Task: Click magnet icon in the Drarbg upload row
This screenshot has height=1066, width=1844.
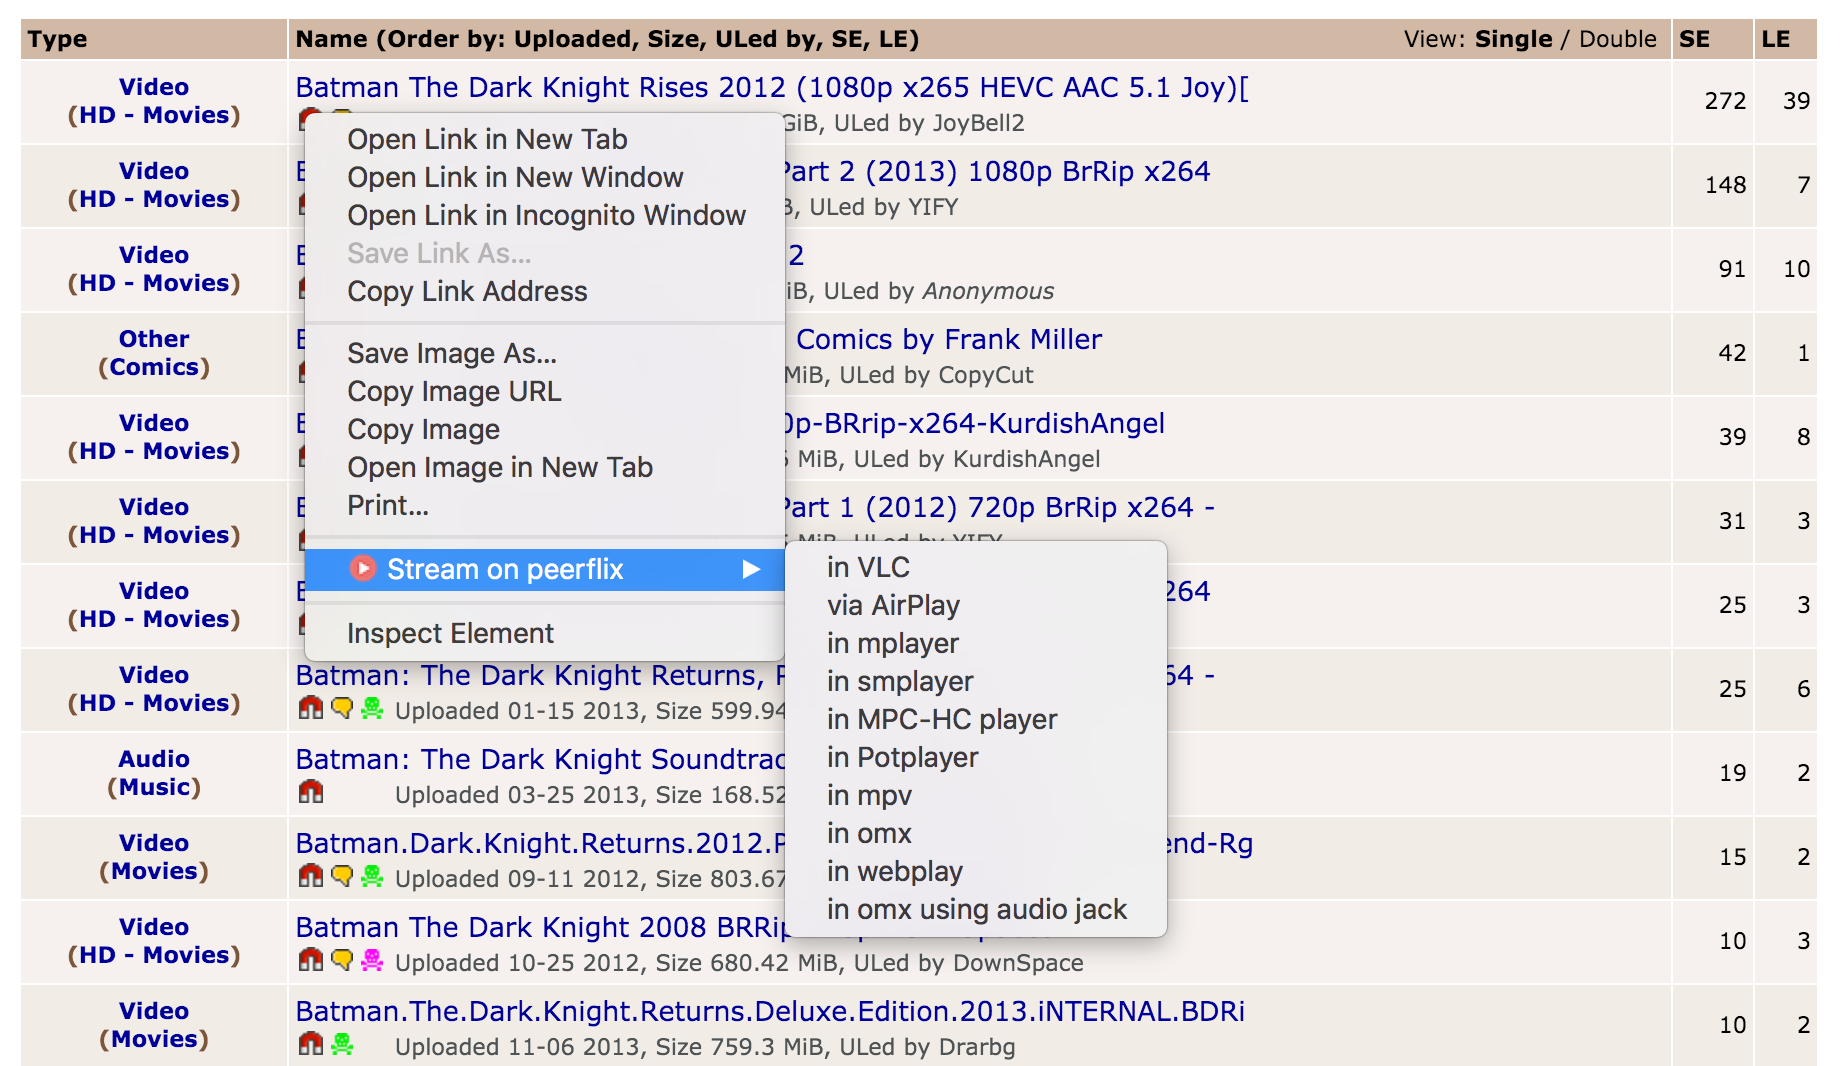Action: tap(311, 1044)
